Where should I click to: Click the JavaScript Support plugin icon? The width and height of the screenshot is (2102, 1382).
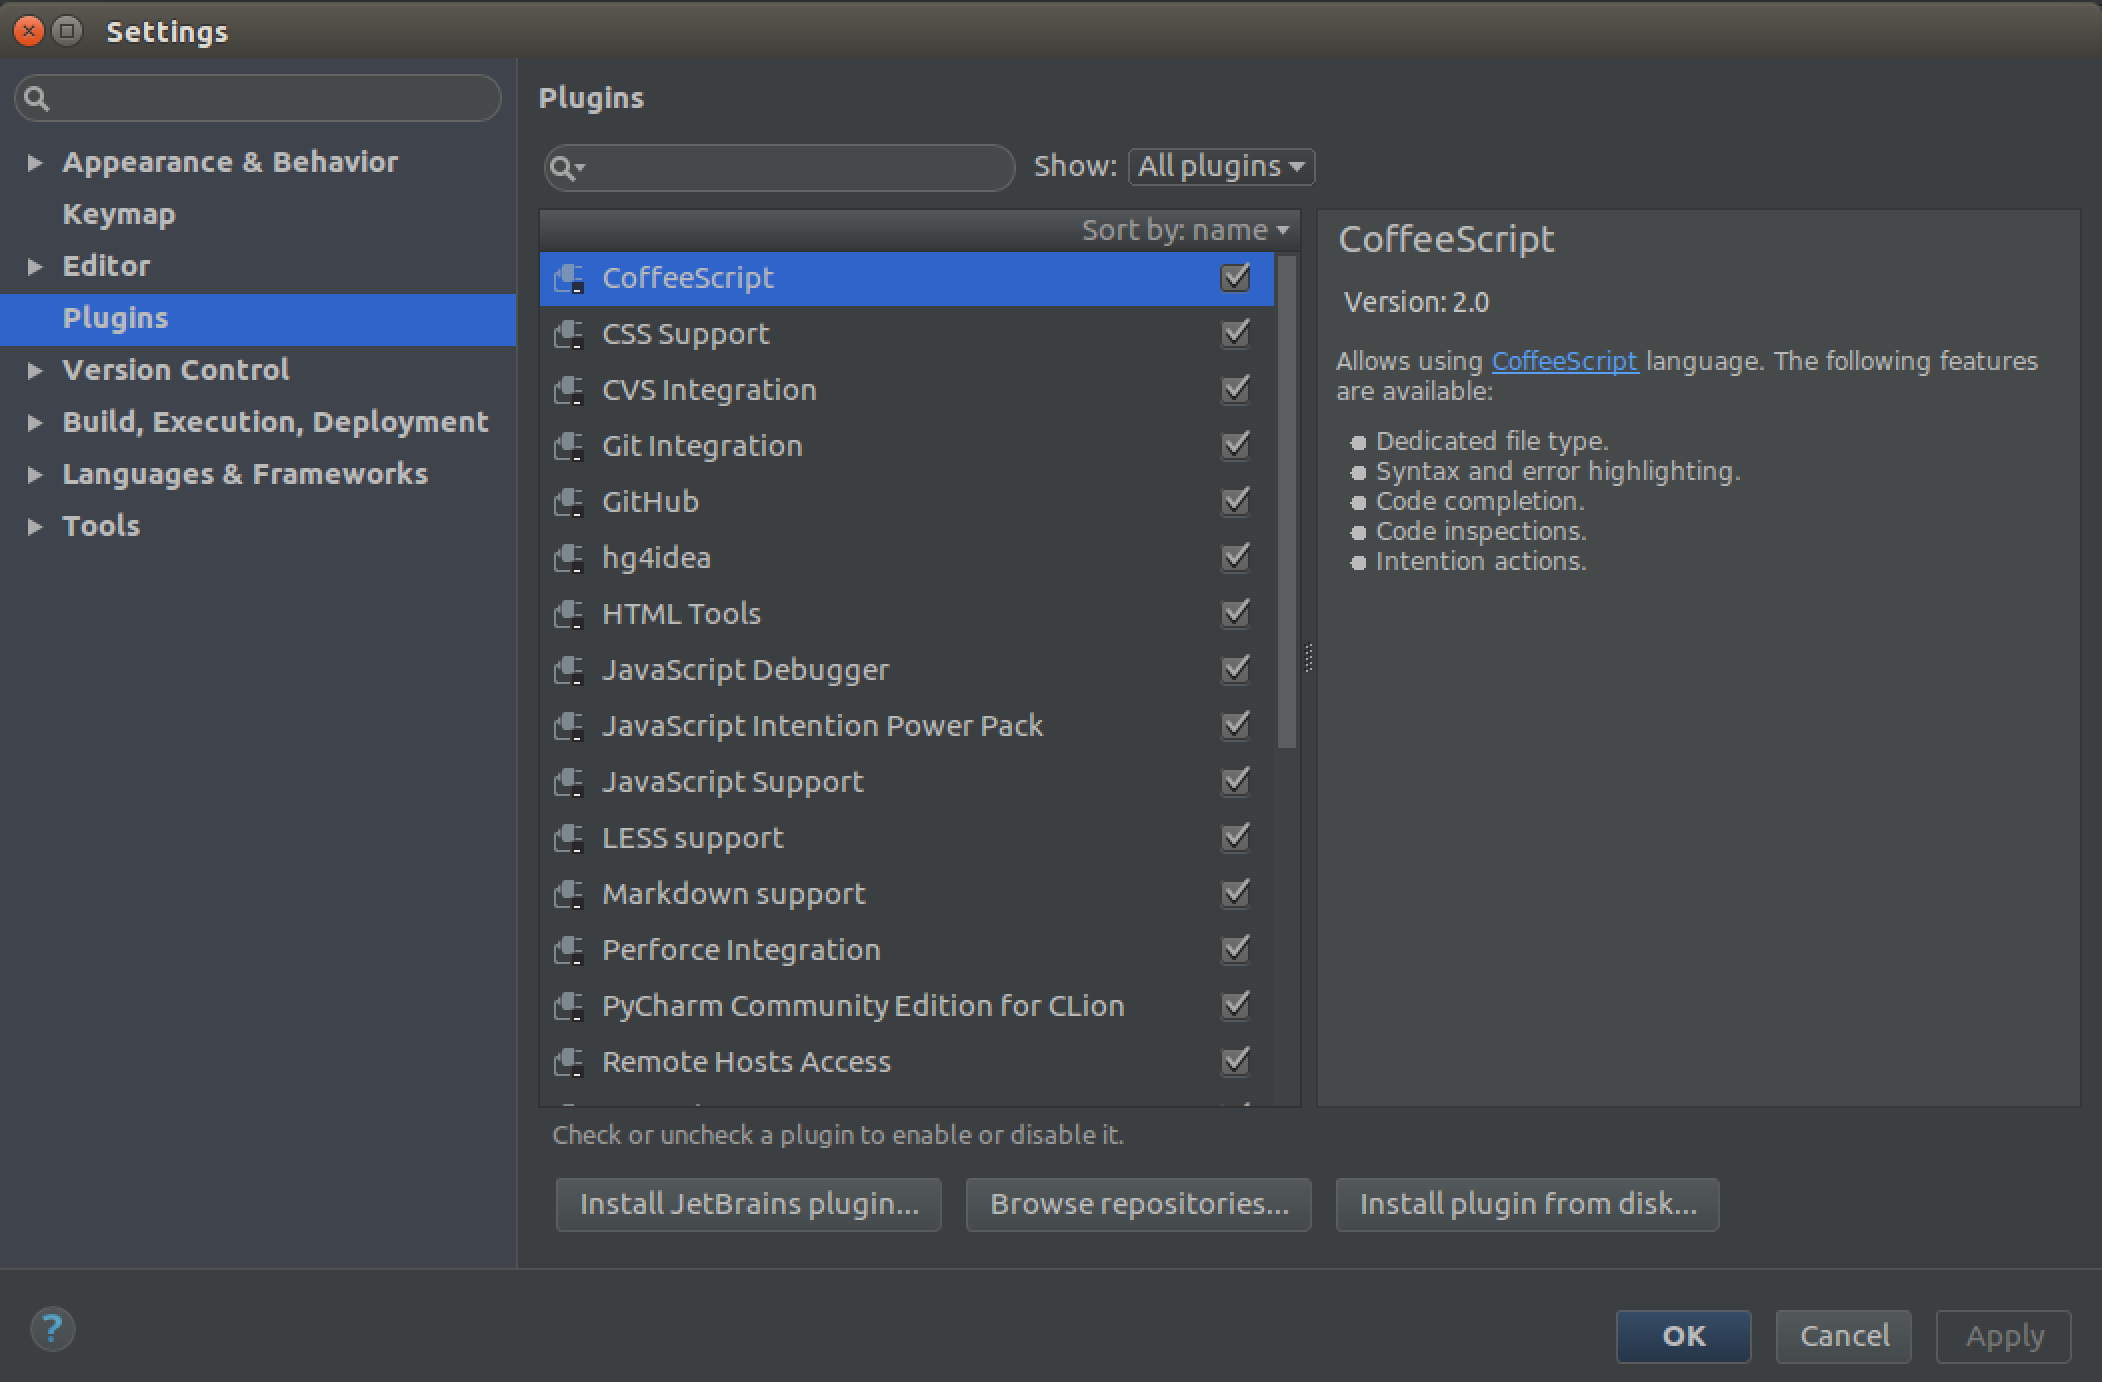569,783
